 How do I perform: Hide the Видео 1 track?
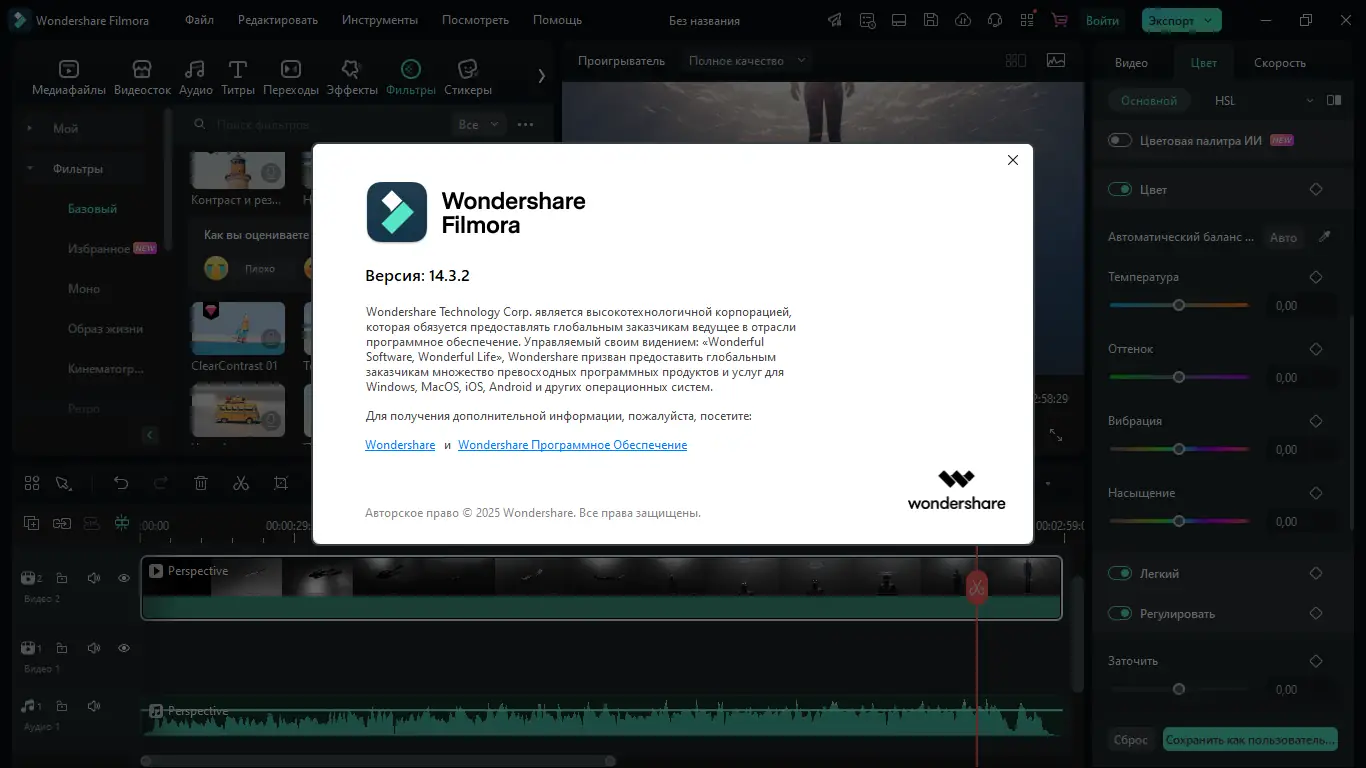[124, 648]
